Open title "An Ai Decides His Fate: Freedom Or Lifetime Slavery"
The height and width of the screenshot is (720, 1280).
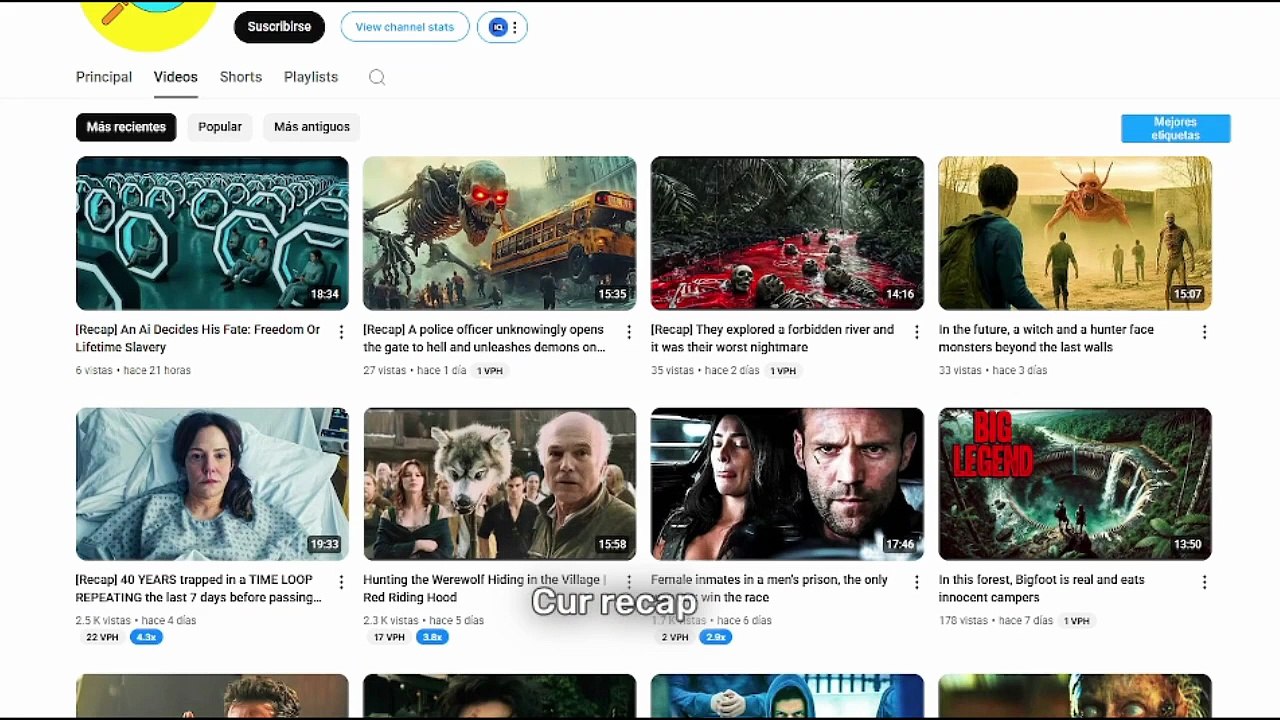point(198,338)
